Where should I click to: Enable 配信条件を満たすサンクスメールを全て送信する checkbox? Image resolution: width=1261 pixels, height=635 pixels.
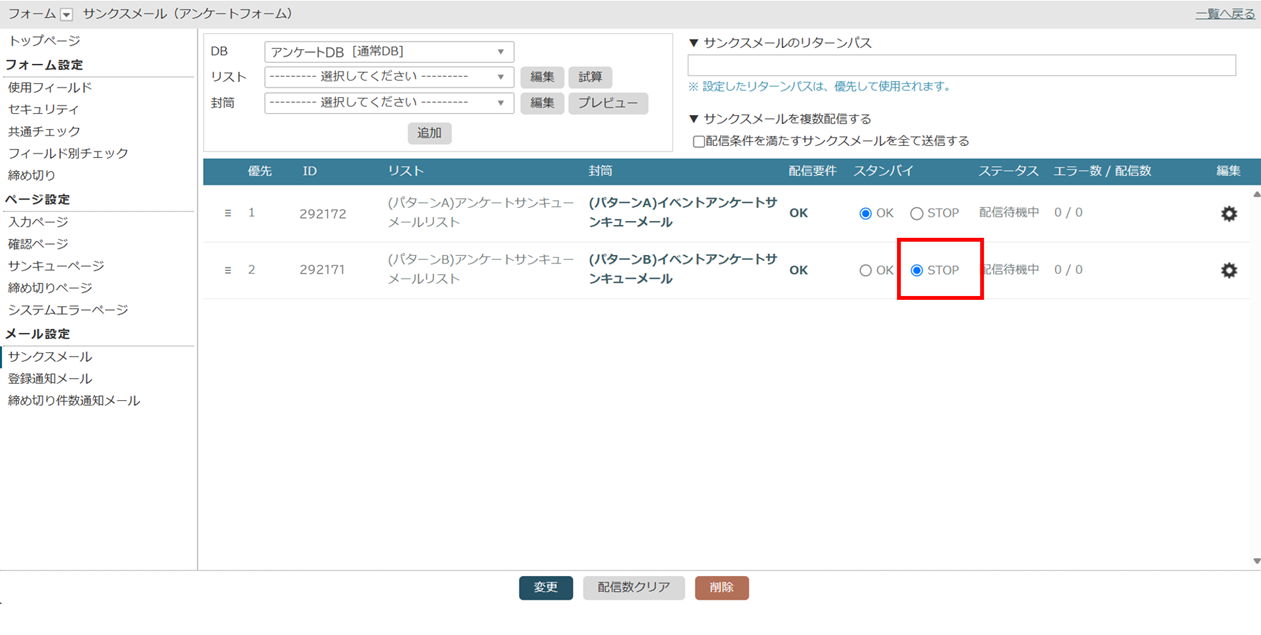pyautogui.click(x=699, y=141)
